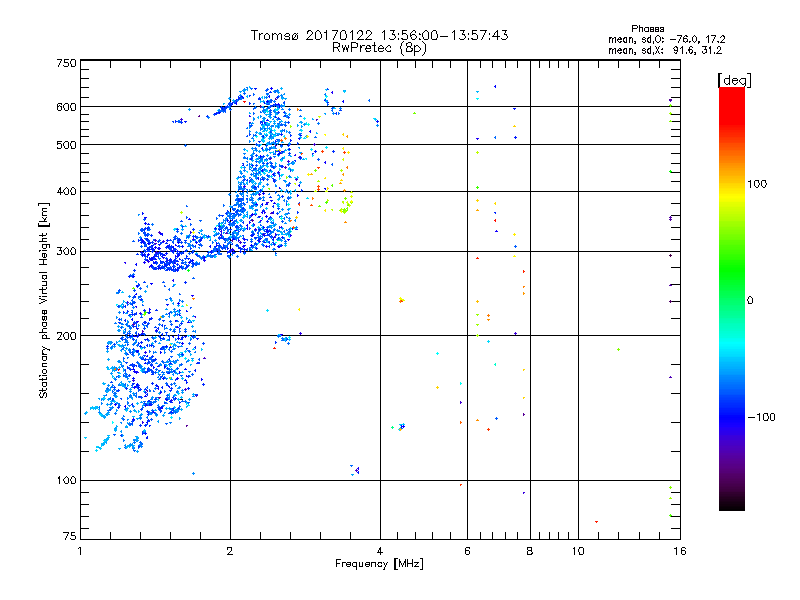Click the y-axis tick label '400'

tap(66, 192)
